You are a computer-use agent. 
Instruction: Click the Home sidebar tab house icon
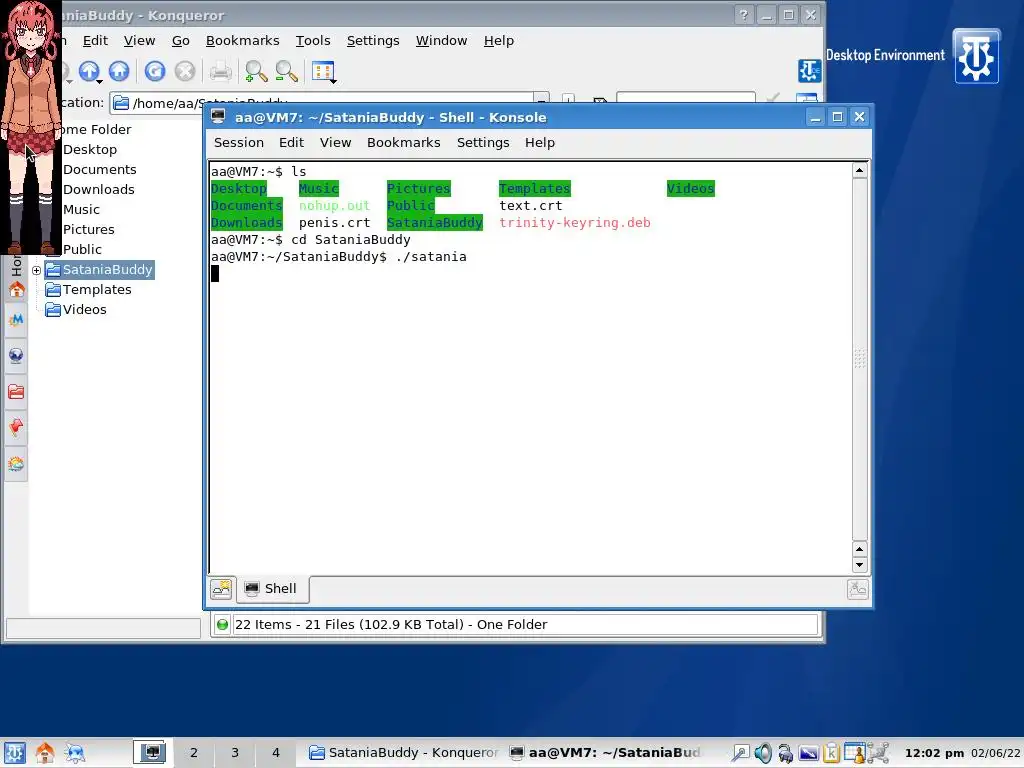16,289
